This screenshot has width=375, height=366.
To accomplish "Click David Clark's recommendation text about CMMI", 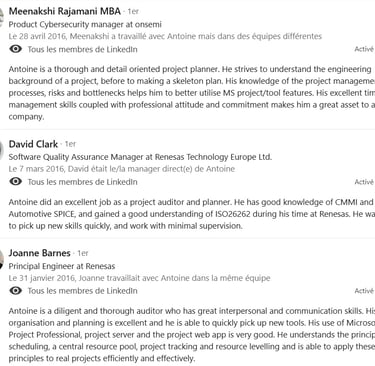I will (192, 214).
